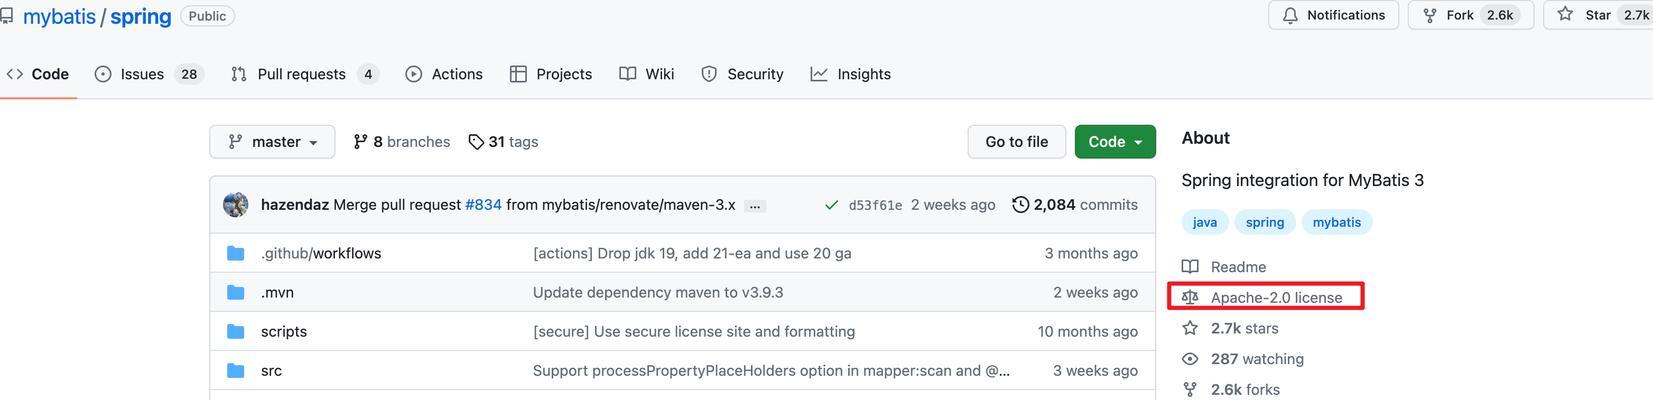
Task: Click the '3 weeks ago' timestamp
Action: click(x=1095, y=370)
